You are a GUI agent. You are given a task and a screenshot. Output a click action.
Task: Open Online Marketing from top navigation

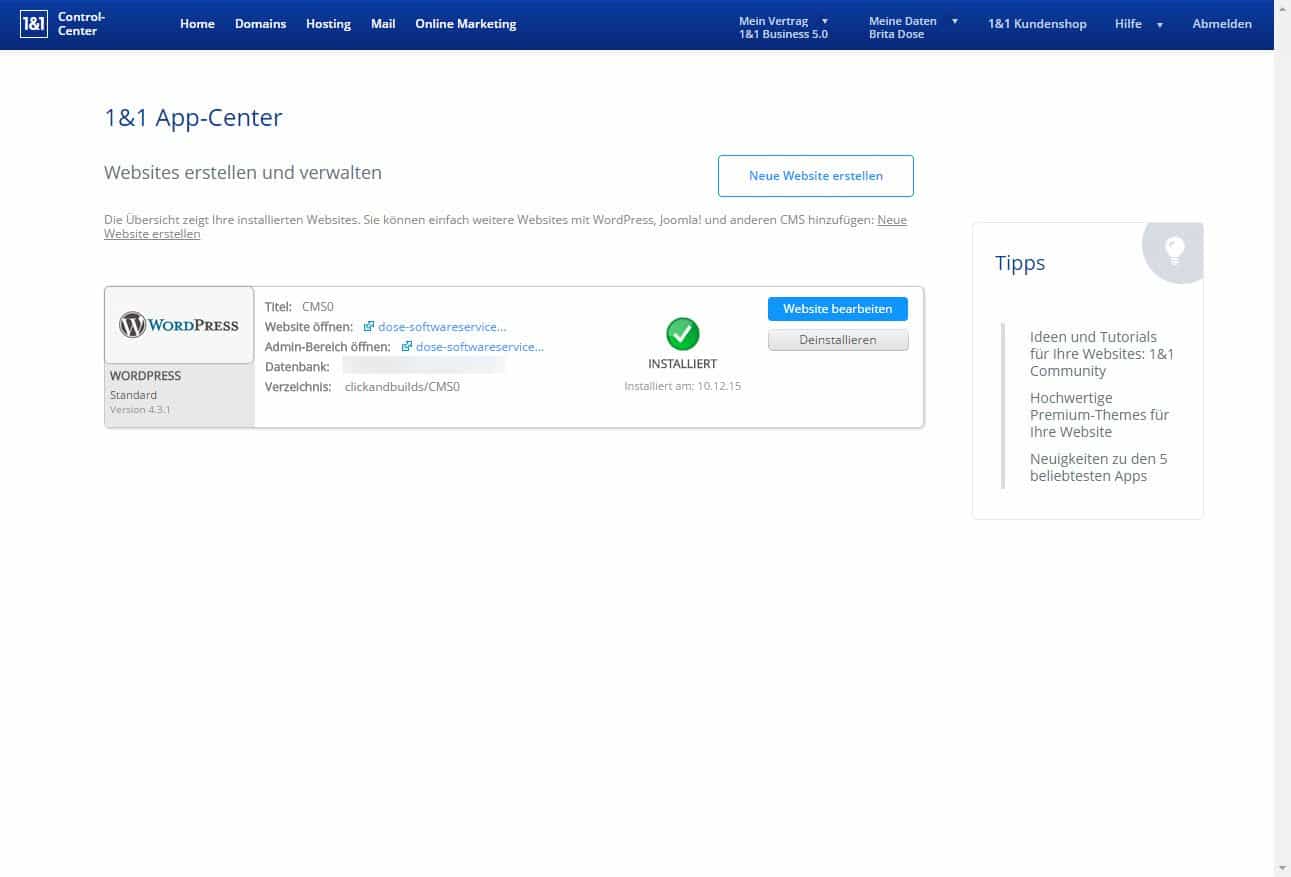tap(465, 24)
